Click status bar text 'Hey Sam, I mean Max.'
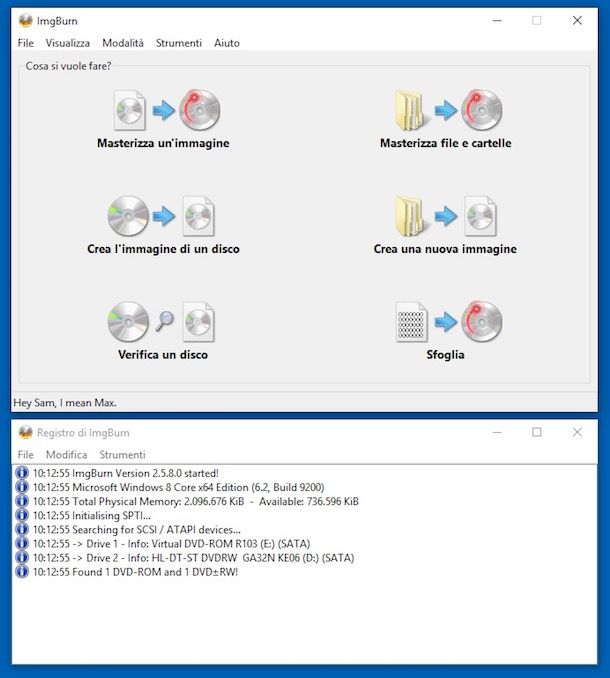 click(65, 403)
